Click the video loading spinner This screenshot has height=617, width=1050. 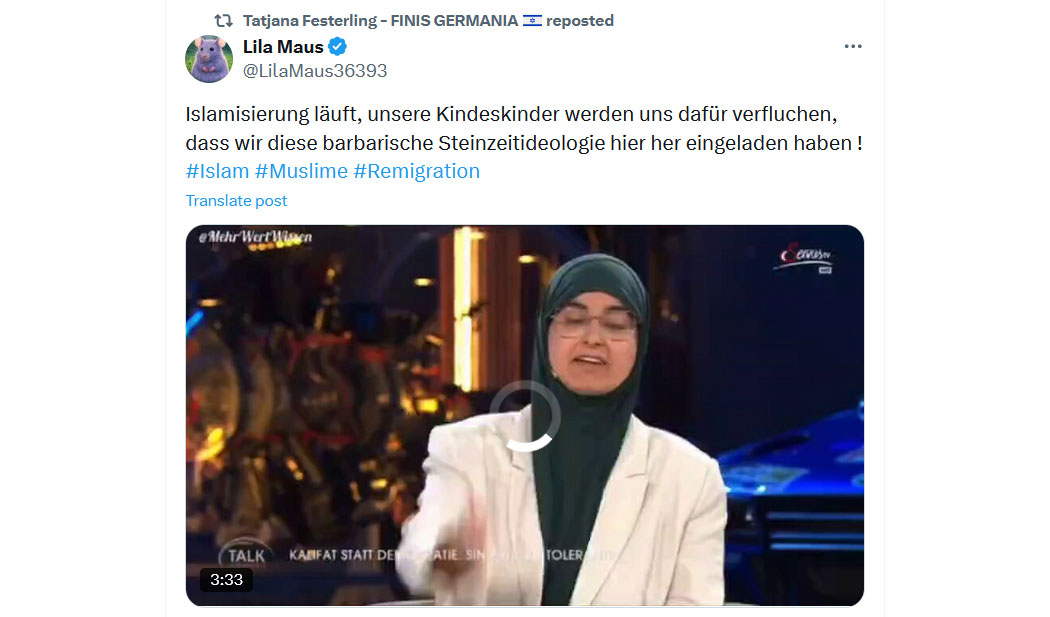524,416
